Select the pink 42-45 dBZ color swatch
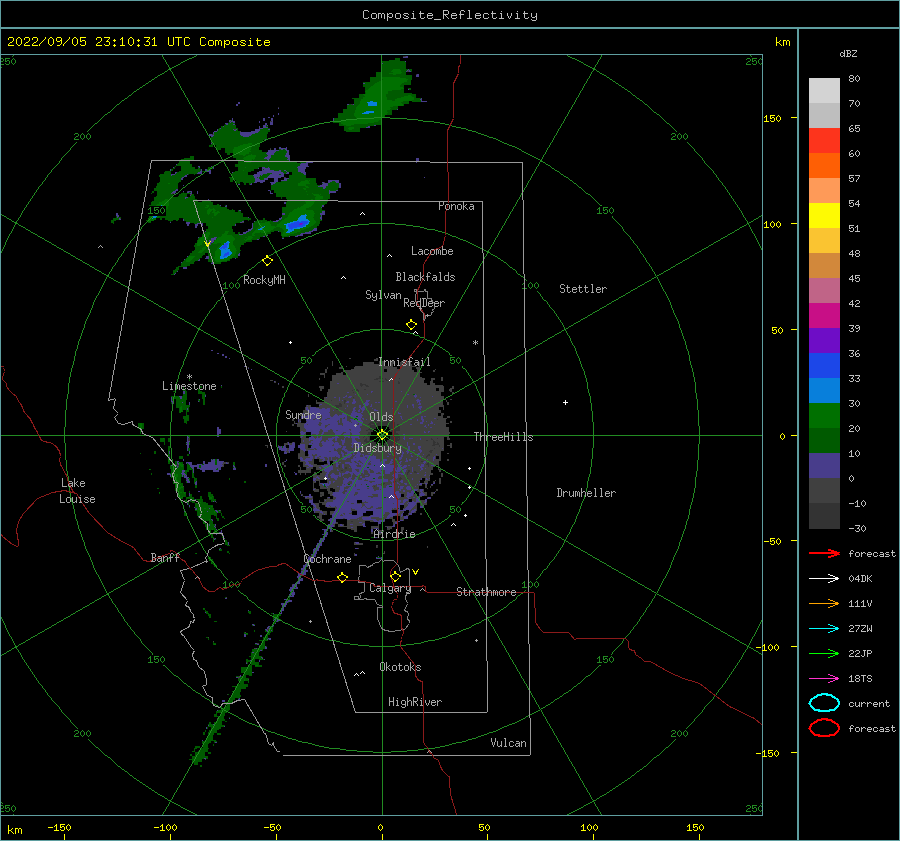900x841 pixels. tap(824, 290)
